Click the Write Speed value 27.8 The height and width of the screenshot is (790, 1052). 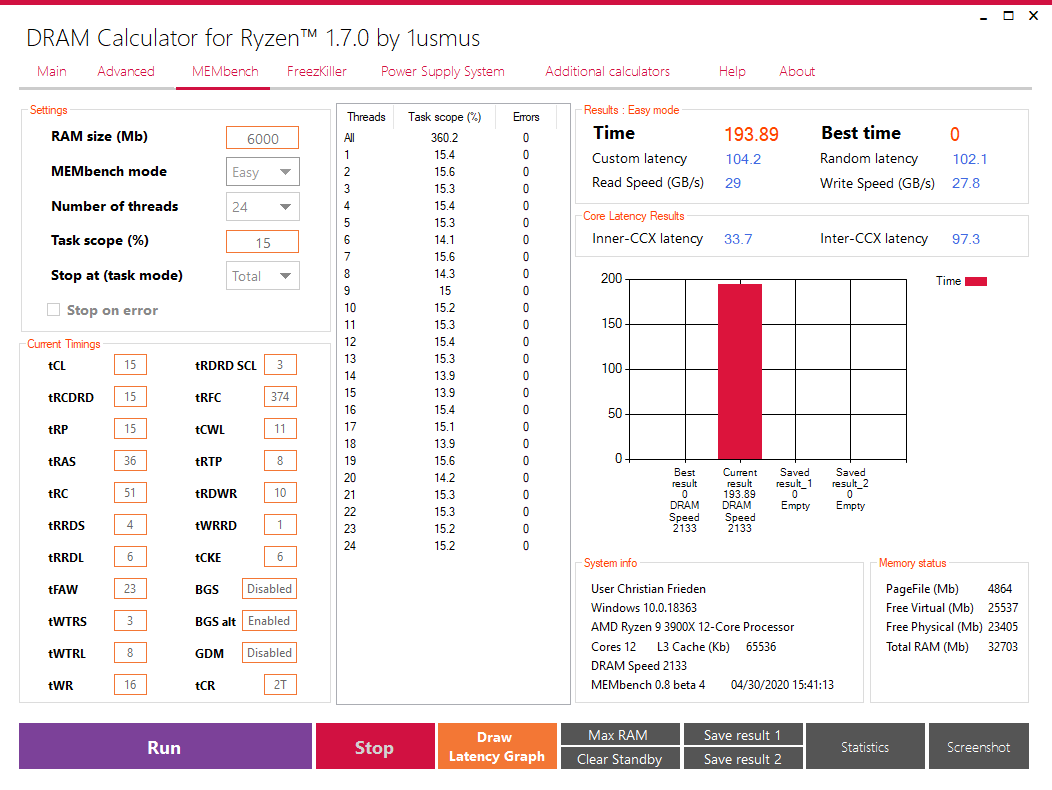[966, 183]
